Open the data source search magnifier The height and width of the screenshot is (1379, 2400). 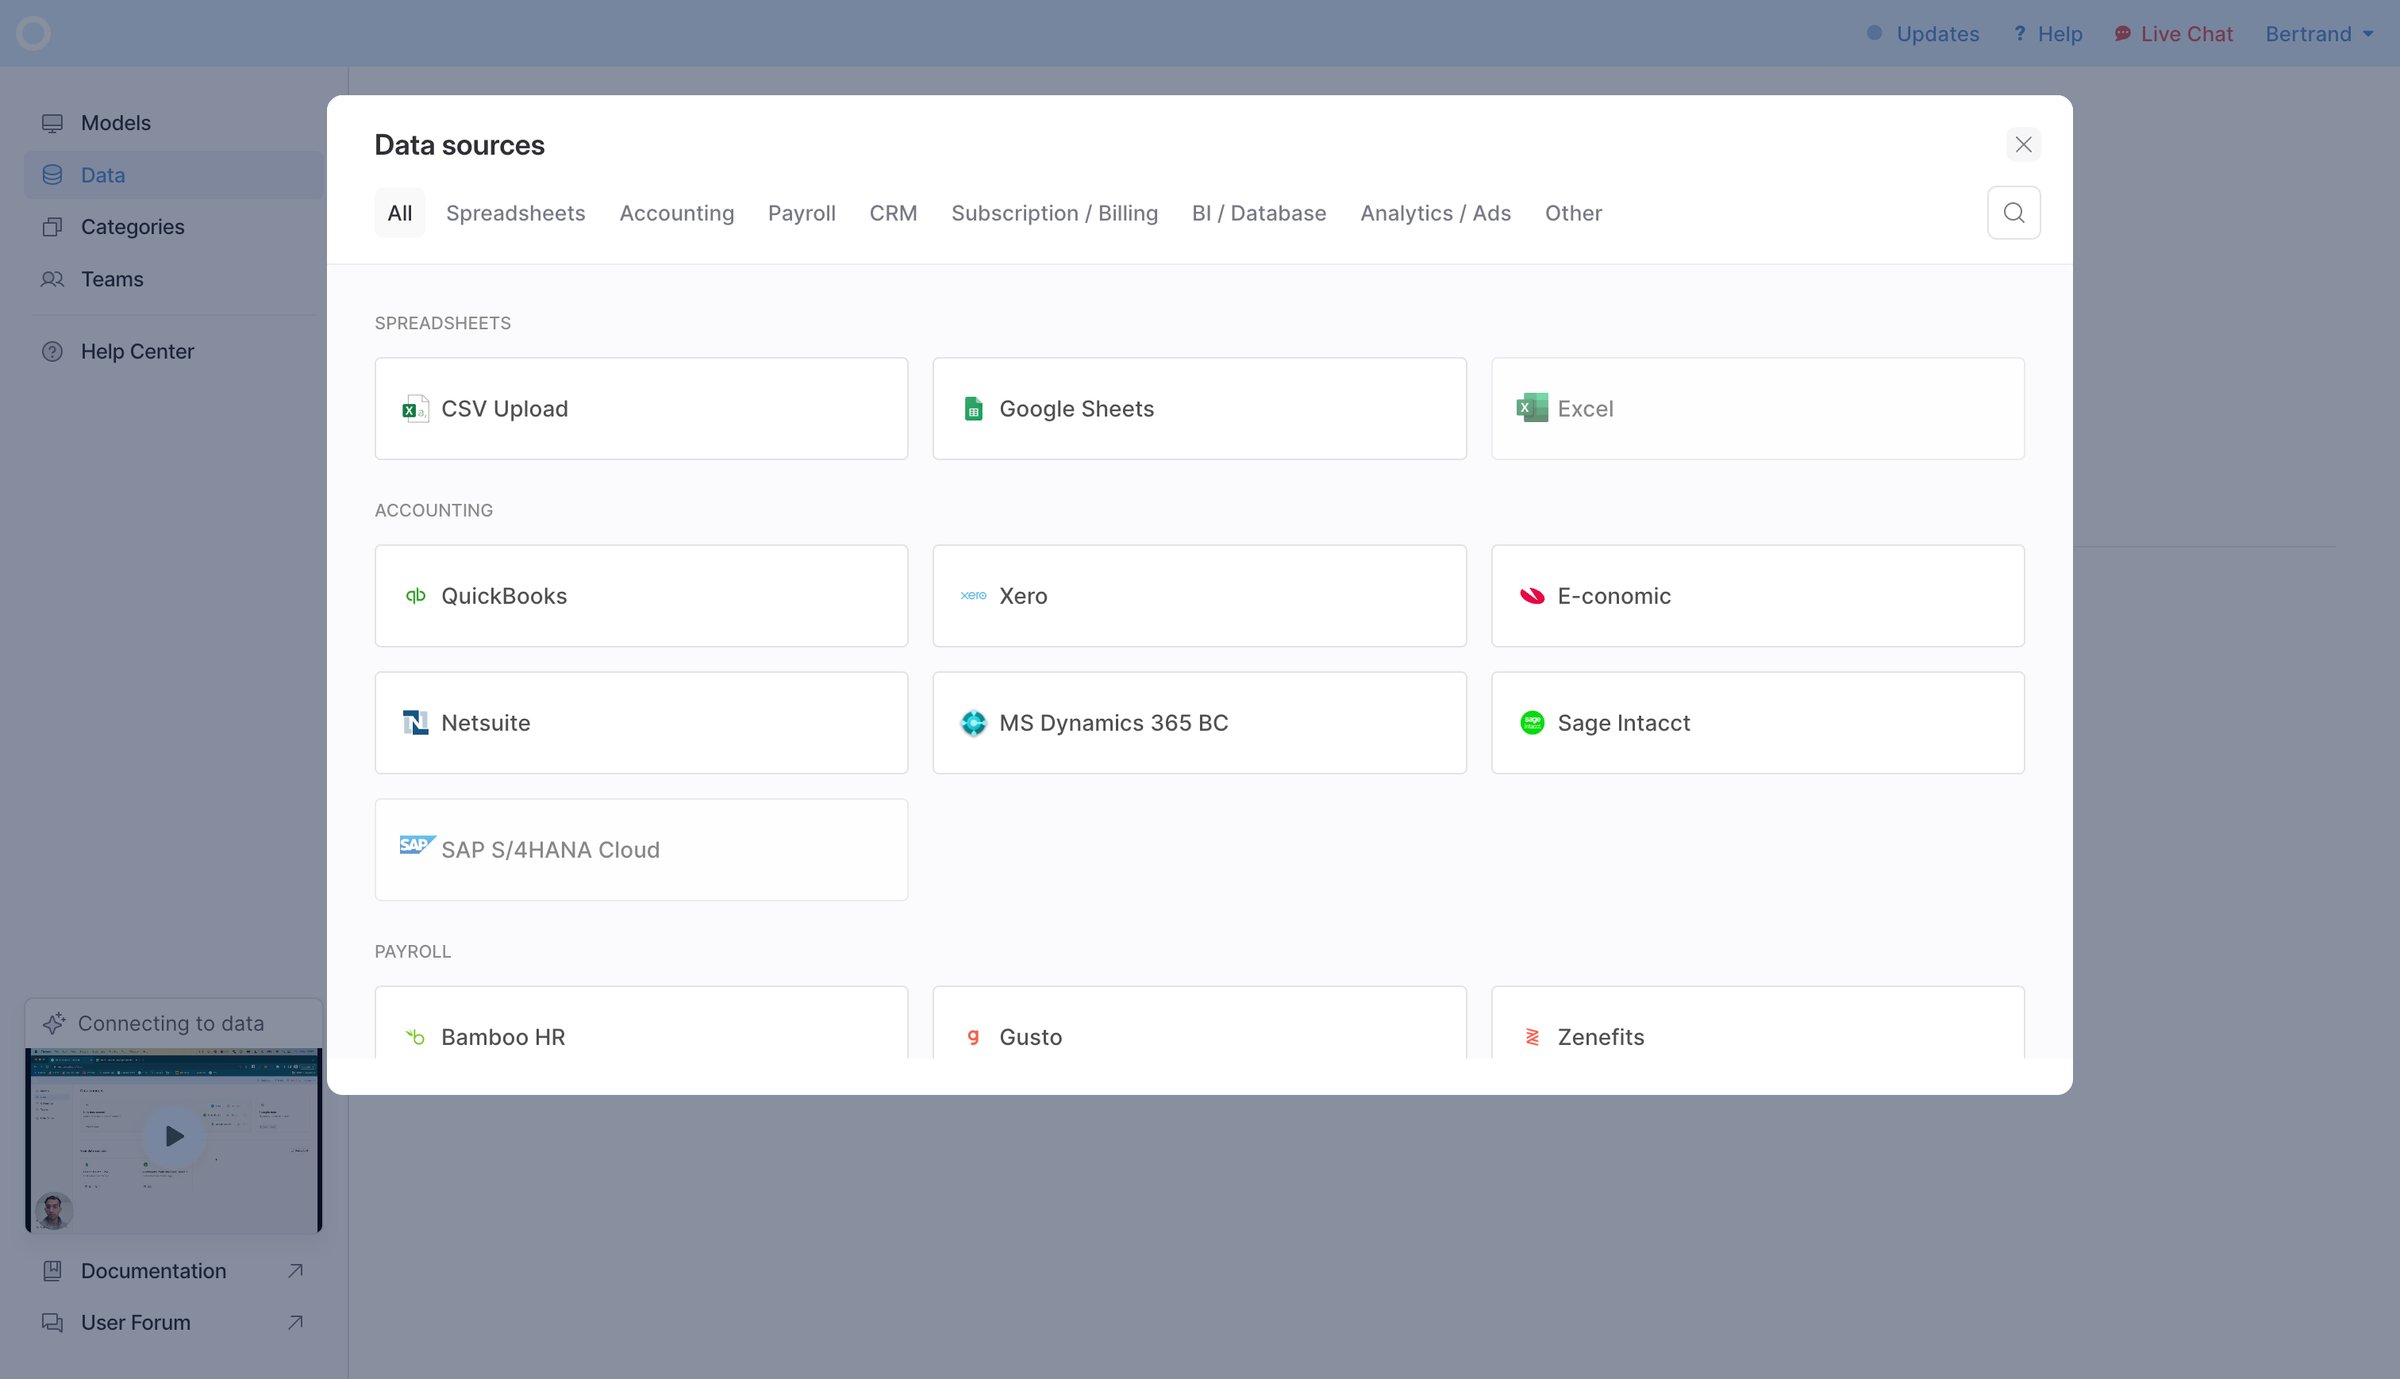tap(2013, 212)
